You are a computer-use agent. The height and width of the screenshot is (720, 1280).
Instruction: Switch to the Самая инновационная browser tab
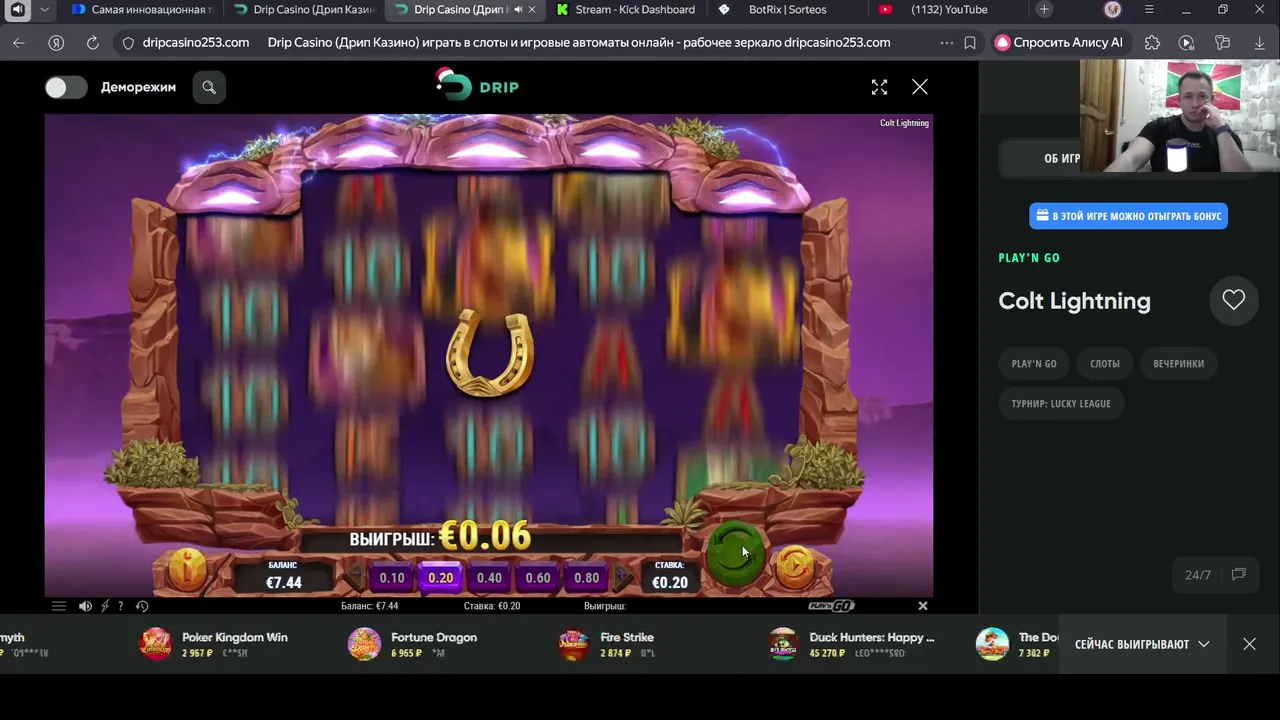pos(142,10)
